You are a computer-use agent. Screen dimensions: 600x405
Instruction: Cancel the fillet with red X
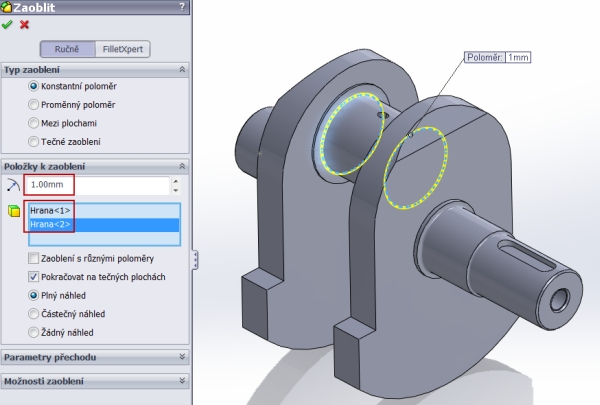pyautogui.click(x=24, y=25)
